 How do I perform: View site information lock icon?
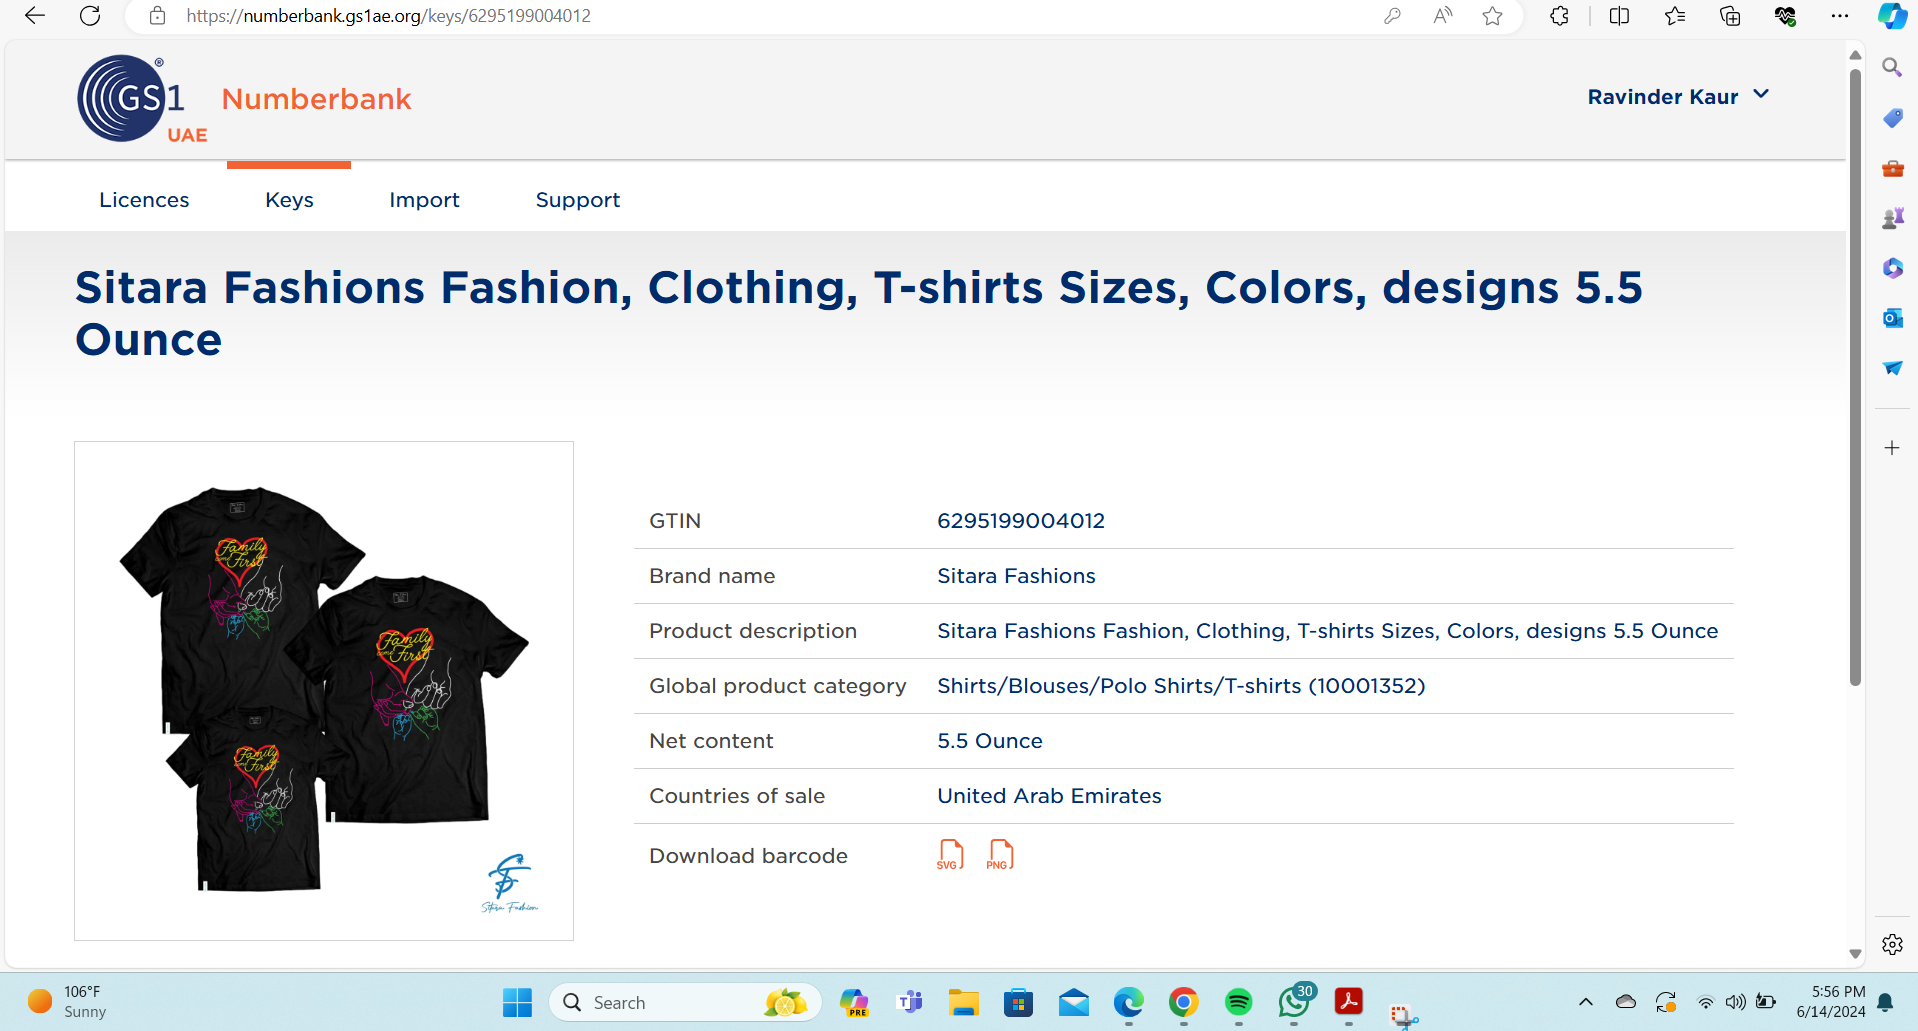(x=157, y=16)
